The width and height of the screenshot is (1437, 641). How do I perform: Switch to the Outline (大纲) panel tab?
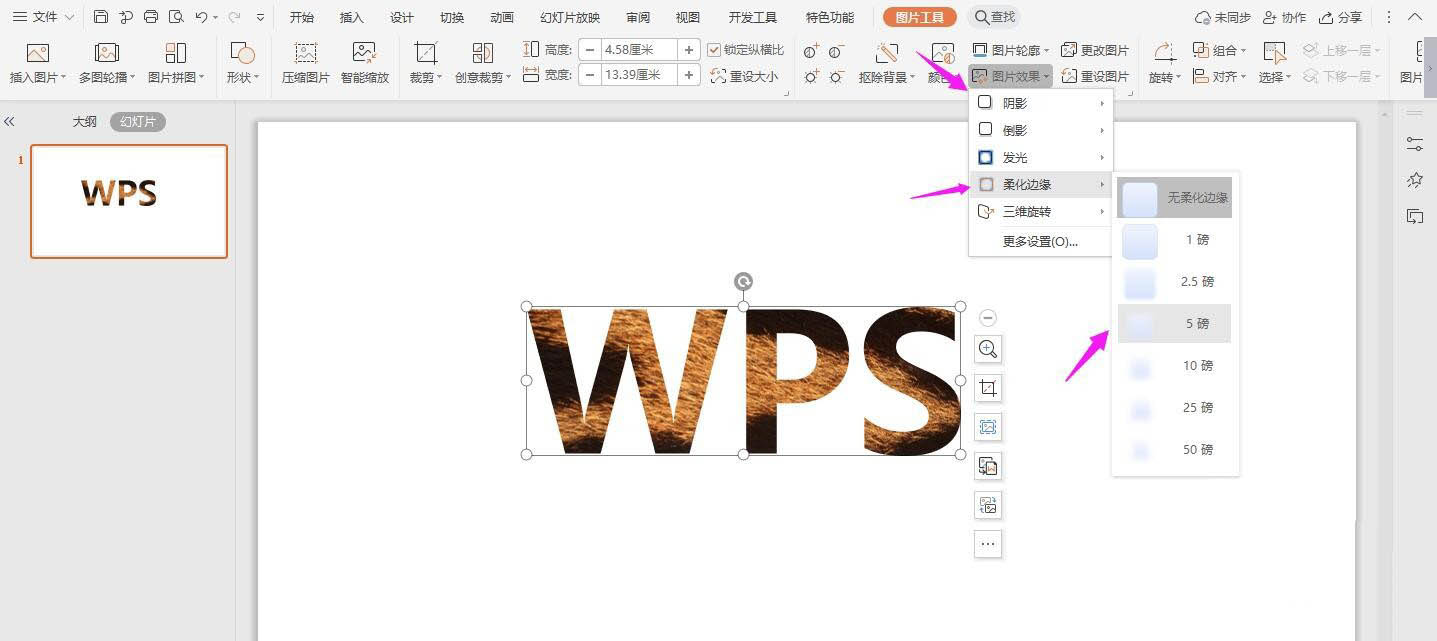pos(85,122)
